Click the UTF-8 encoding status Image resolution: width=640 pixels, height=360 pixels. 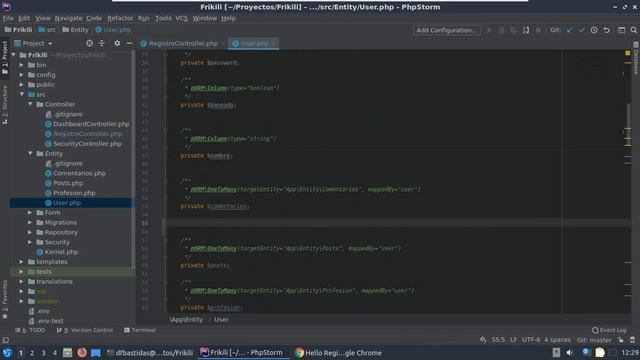click(x=531, y=340)
